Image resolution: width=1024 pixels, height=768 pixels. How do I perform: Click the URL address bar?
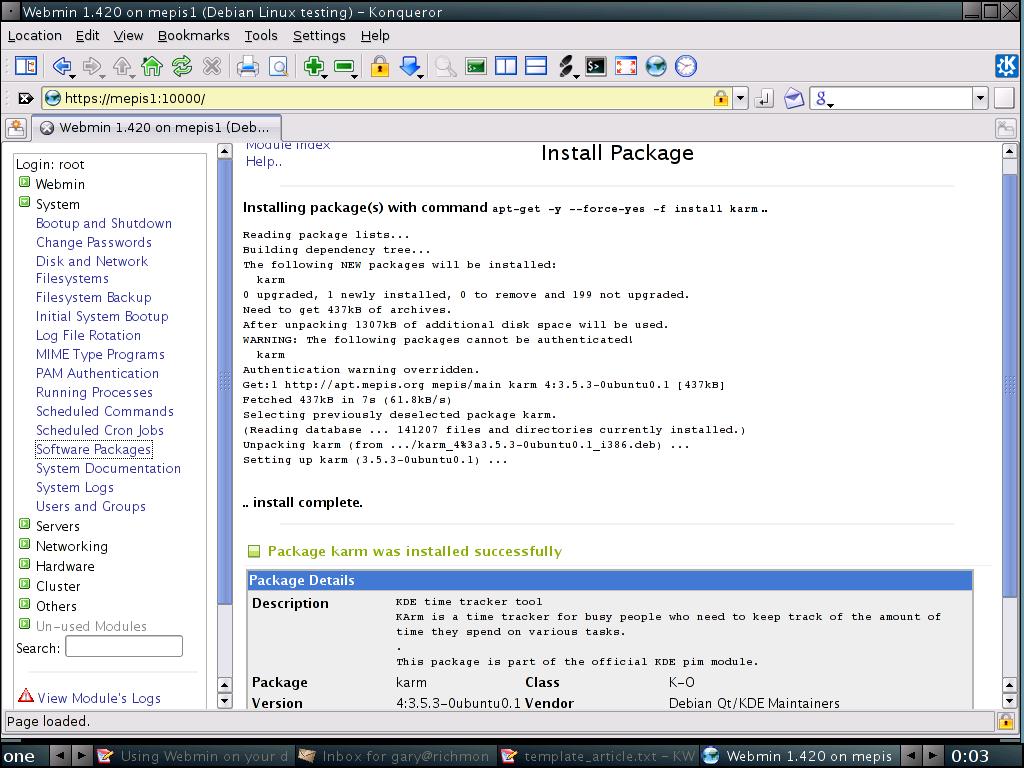[x=387, y=99]
